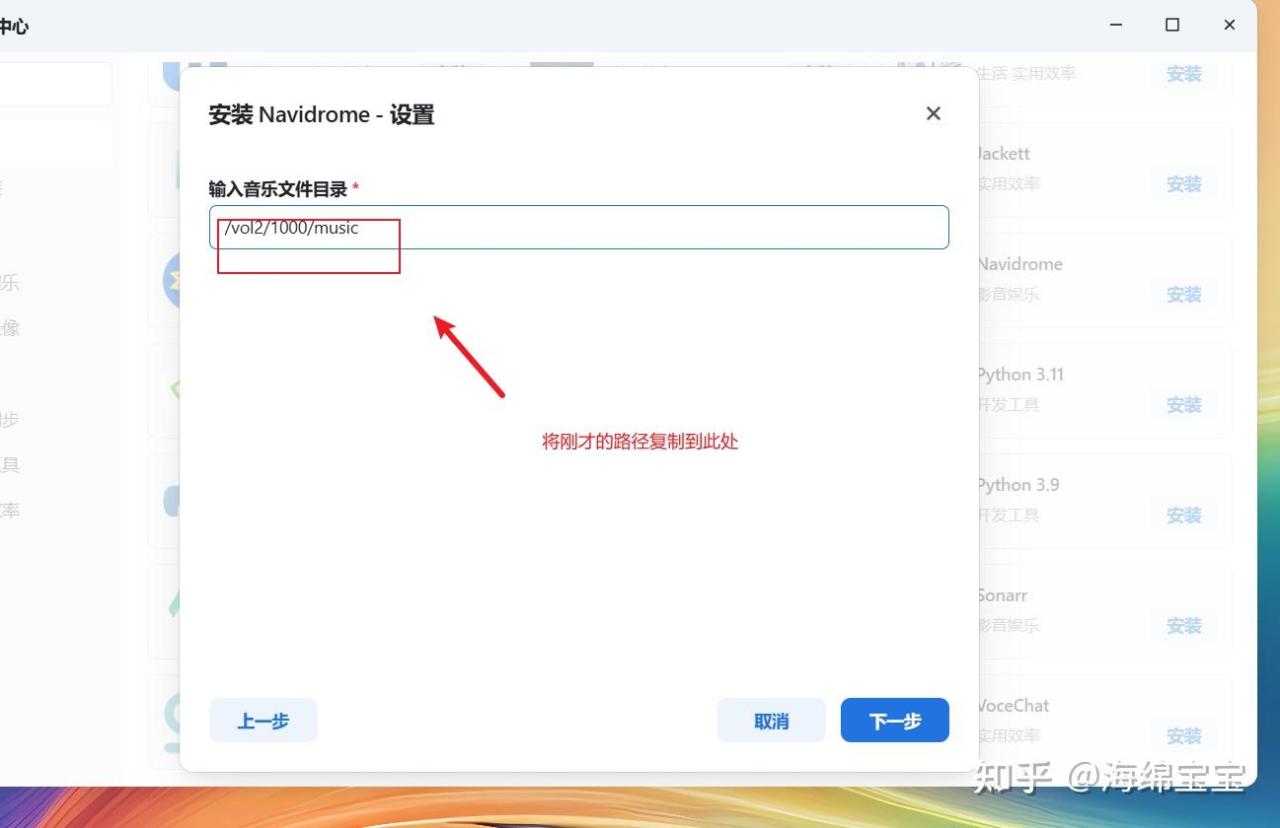This screenshot has height=828, width=1280.
Task: Minimize the app center window
Action: (1115, 25)
